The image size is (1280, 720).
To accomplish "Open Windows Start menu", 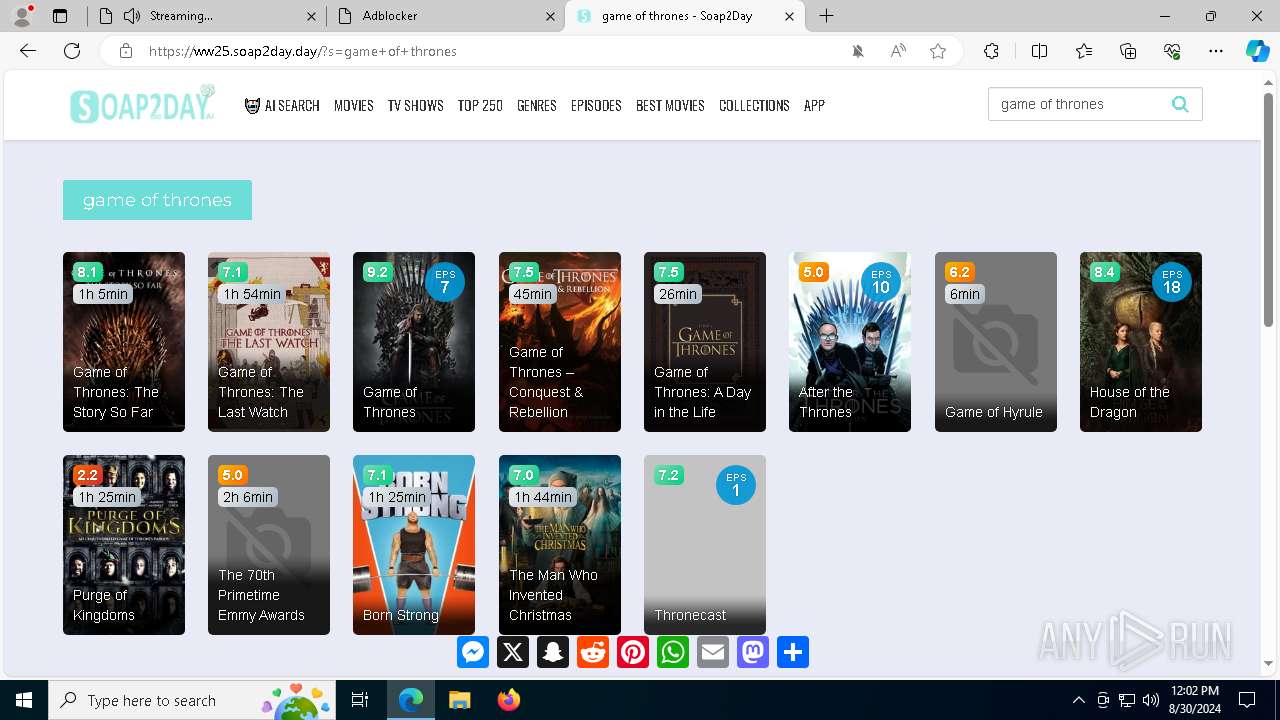I will tap(24, 700).
